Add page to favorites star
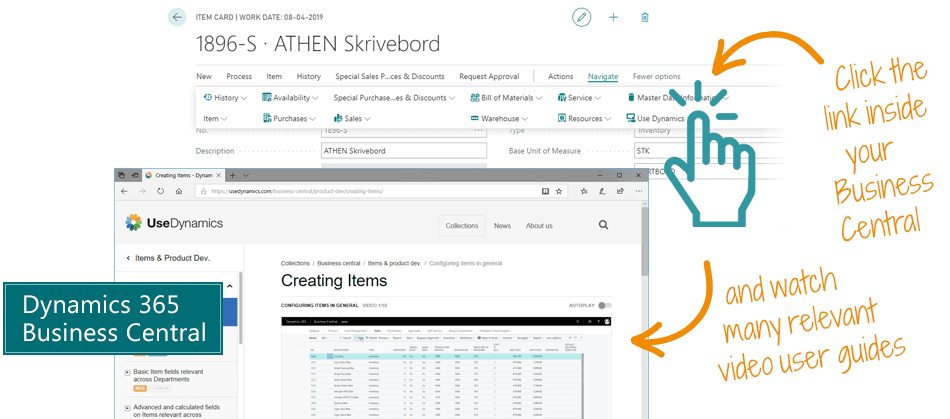The image size is (950, 419). (559, 191)
